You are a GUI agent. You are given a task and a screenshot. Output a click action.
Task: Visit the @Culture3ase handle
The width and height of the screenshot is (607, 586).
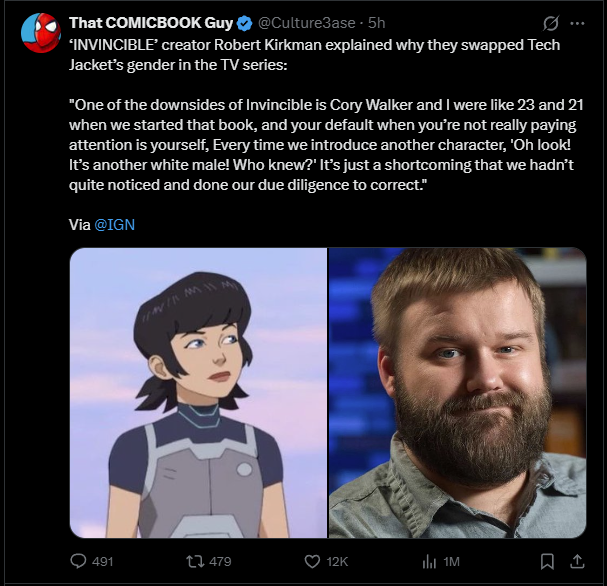(x=306, y=23)
